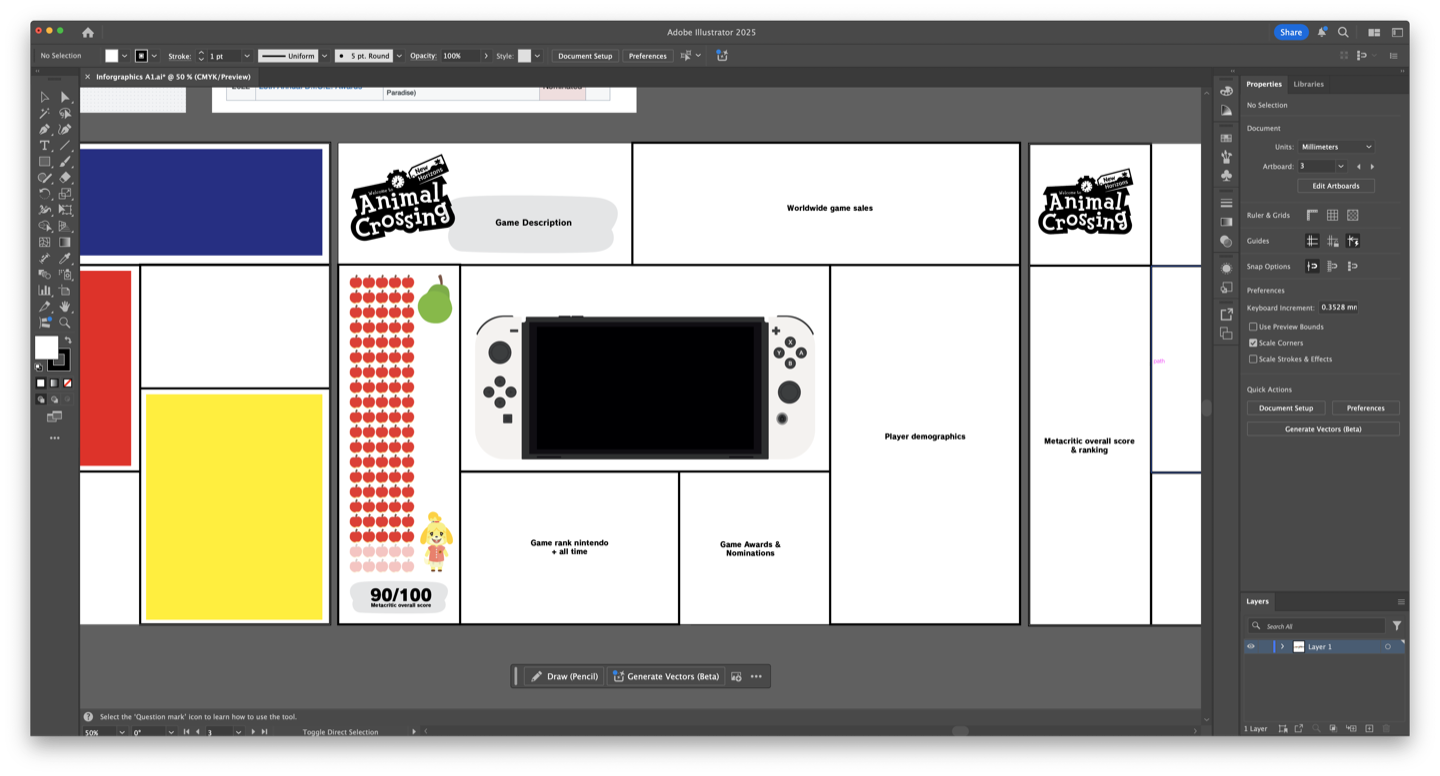Click the large white Fill box in toolbar
Viewport: 1440px width, 776px height.
click(x=46, y=347)
